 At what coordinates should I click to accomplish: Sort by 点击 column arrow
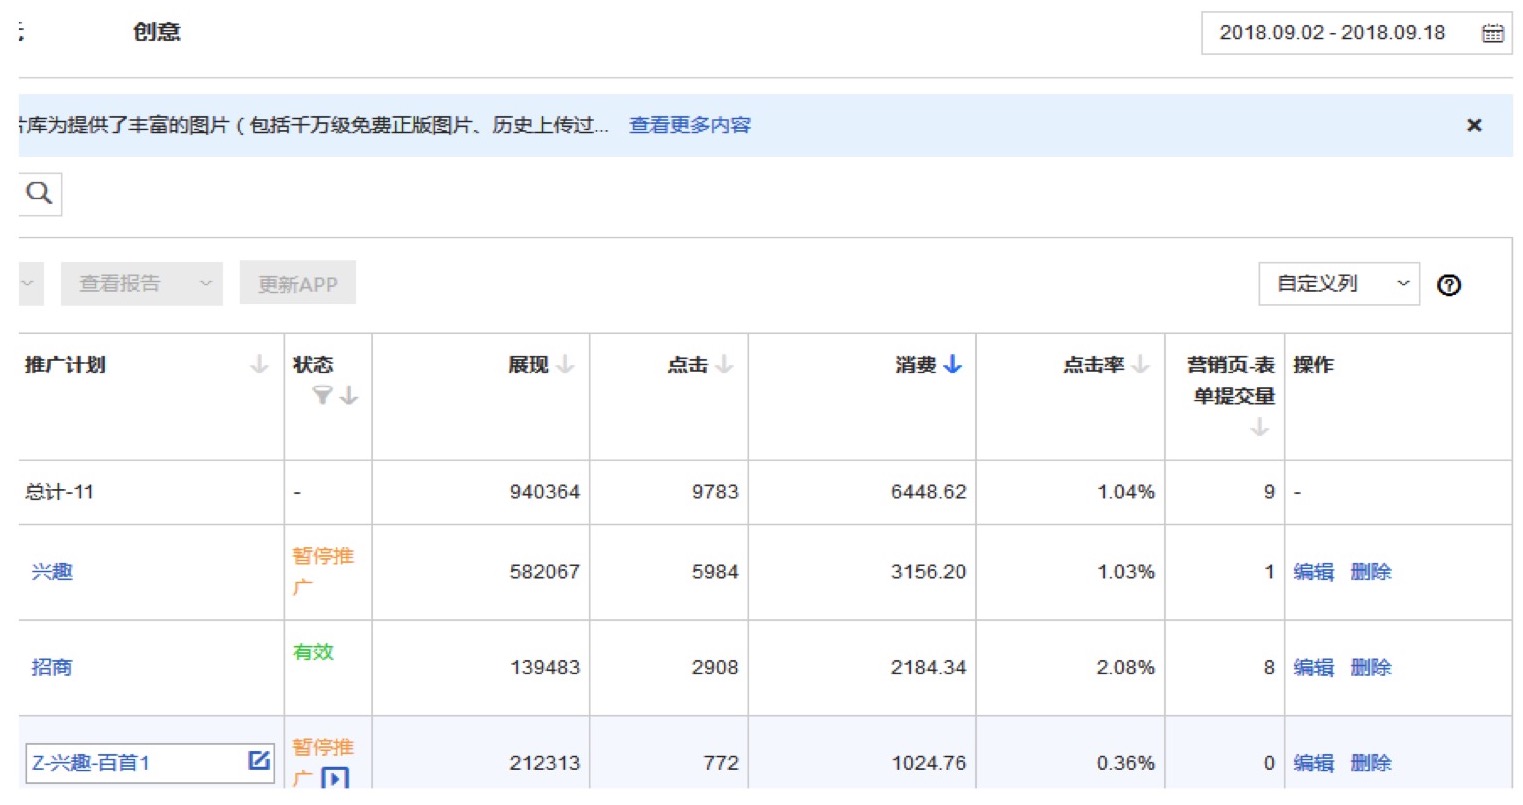(725, 365)
